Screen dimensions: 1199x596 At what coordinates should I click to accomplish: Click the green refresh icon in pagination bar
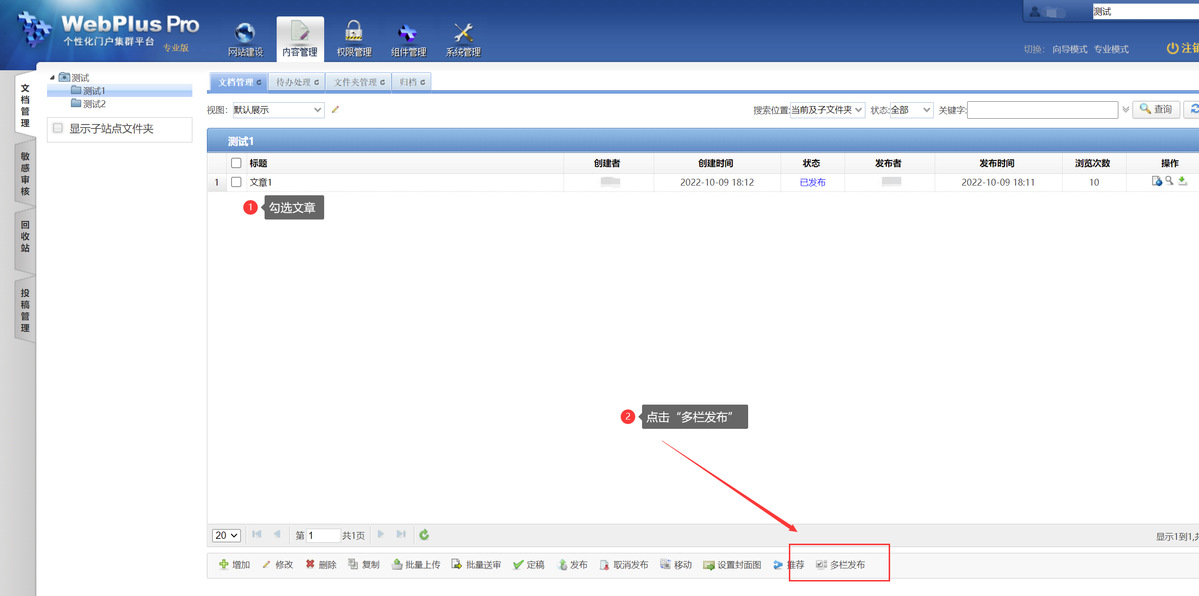click(424, 535)
